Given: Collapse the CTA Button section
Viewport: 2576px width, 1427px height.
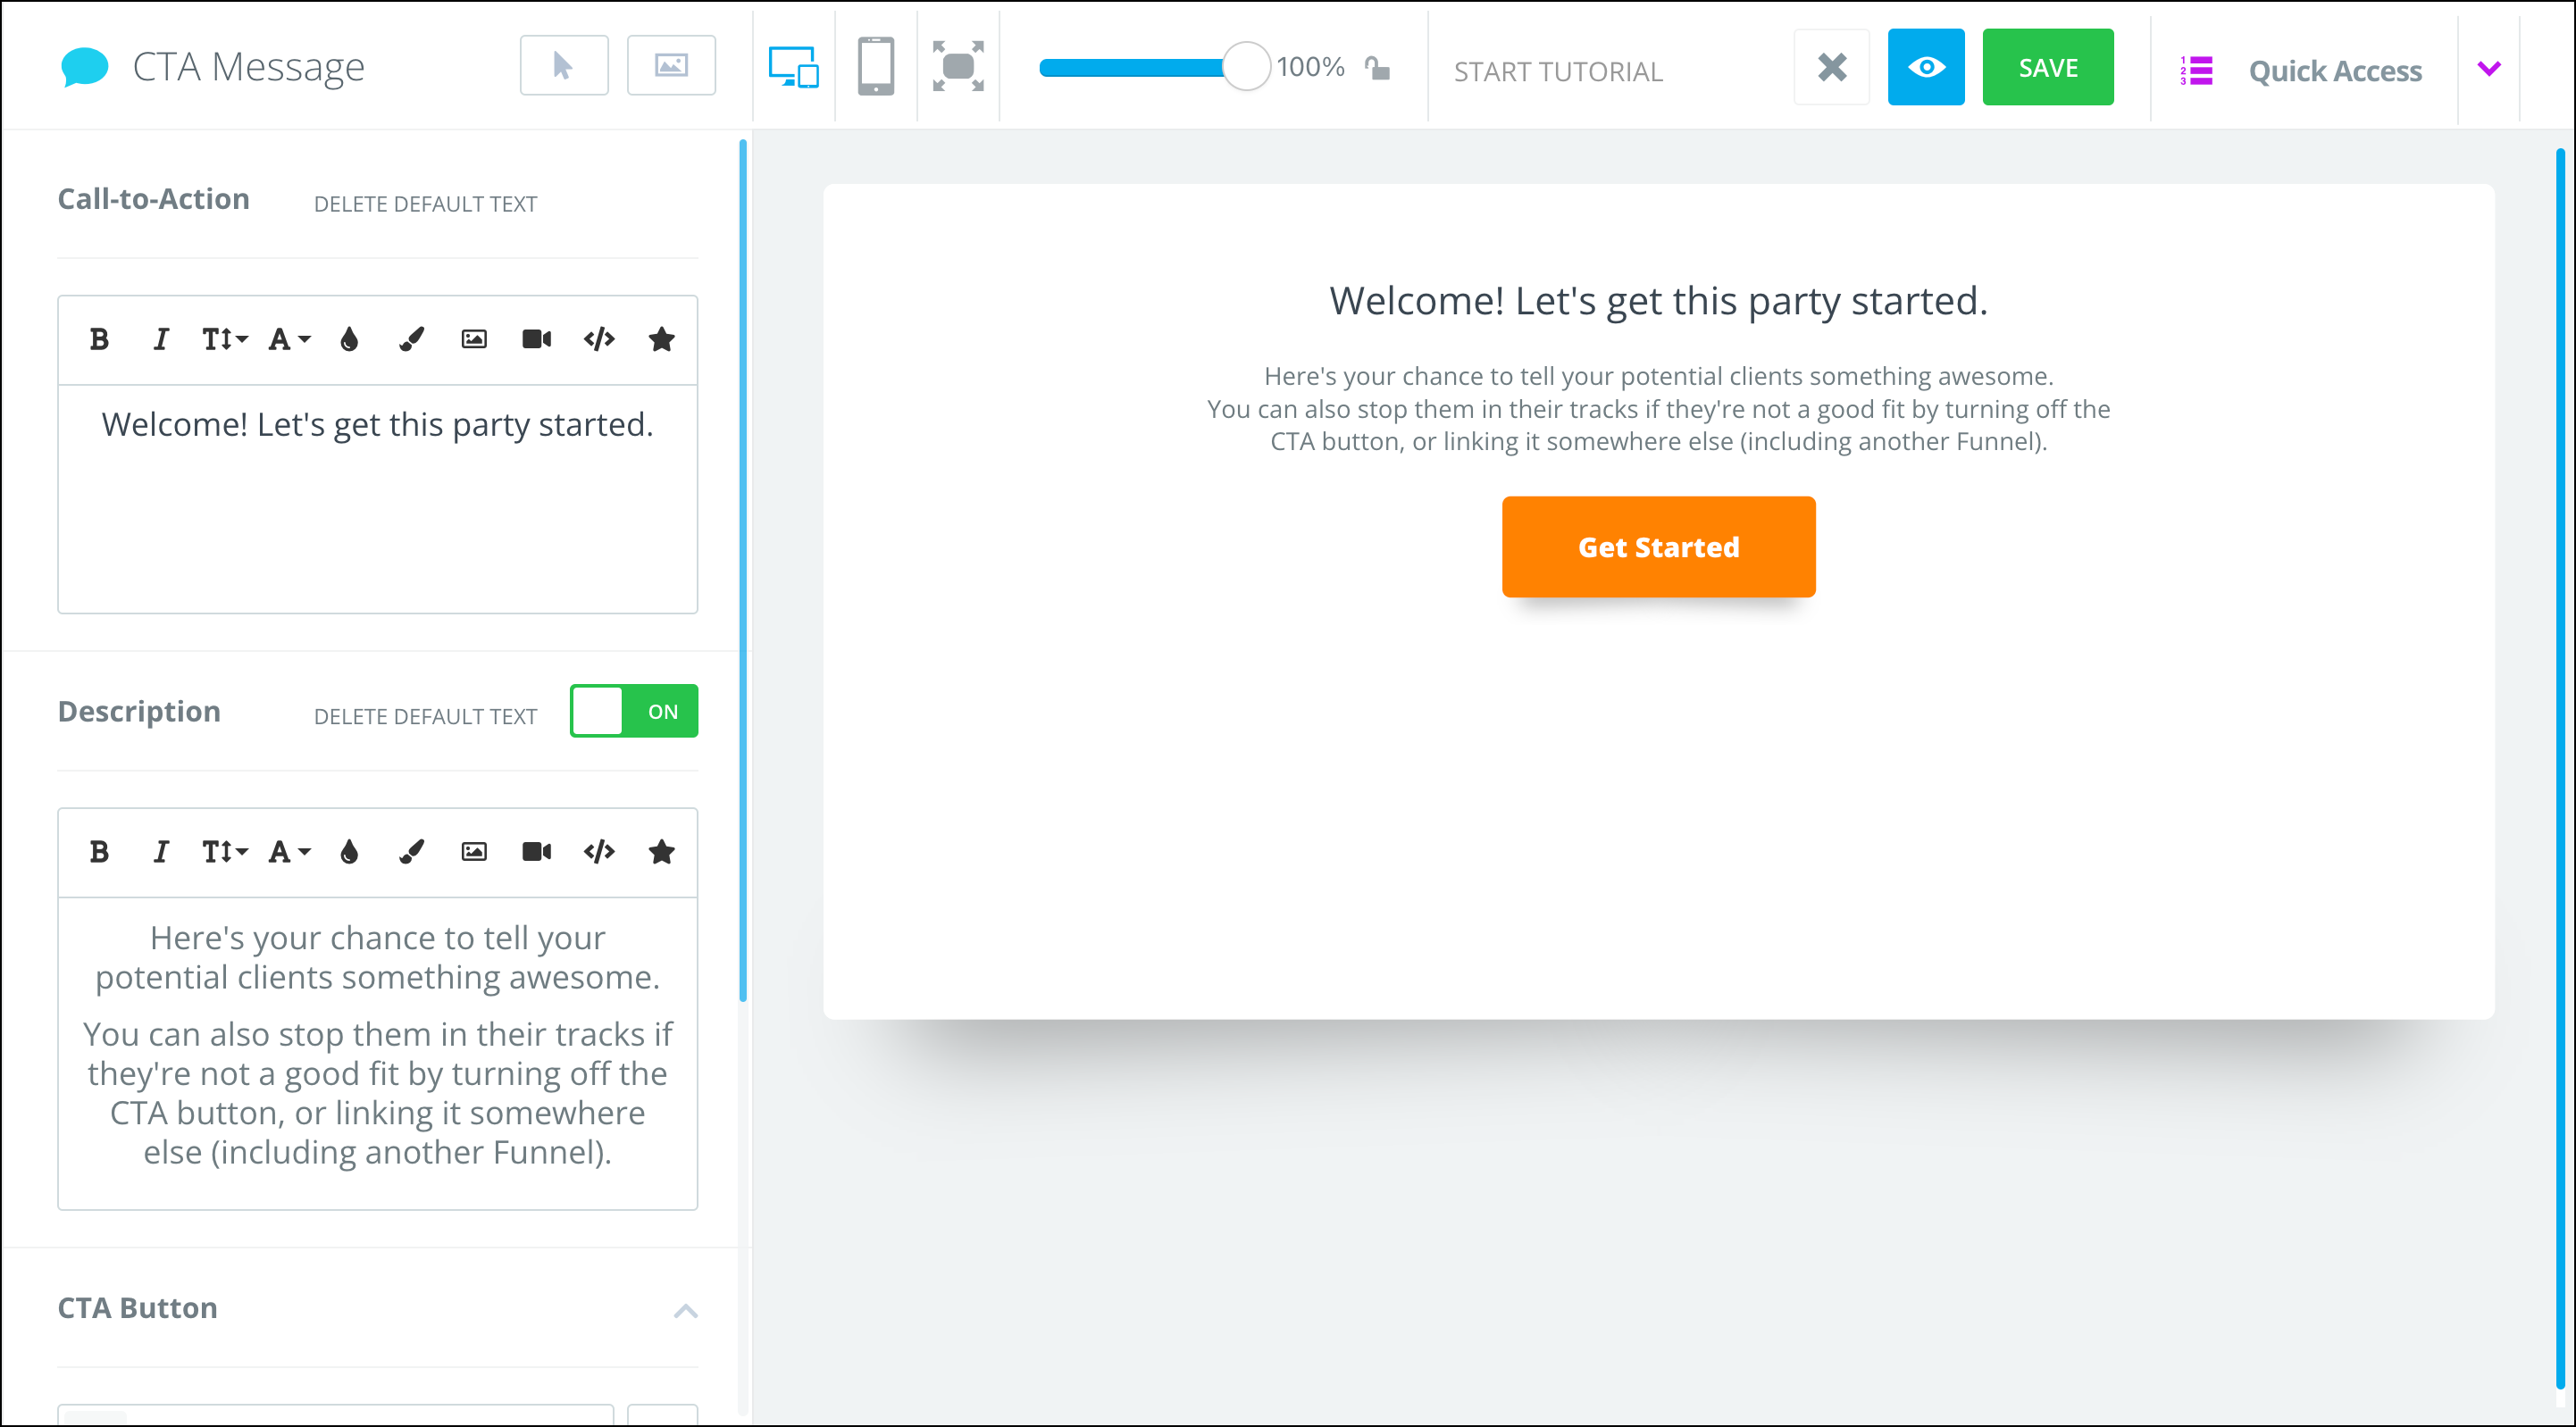Looking at the screenshot, I should (685, 1311).
